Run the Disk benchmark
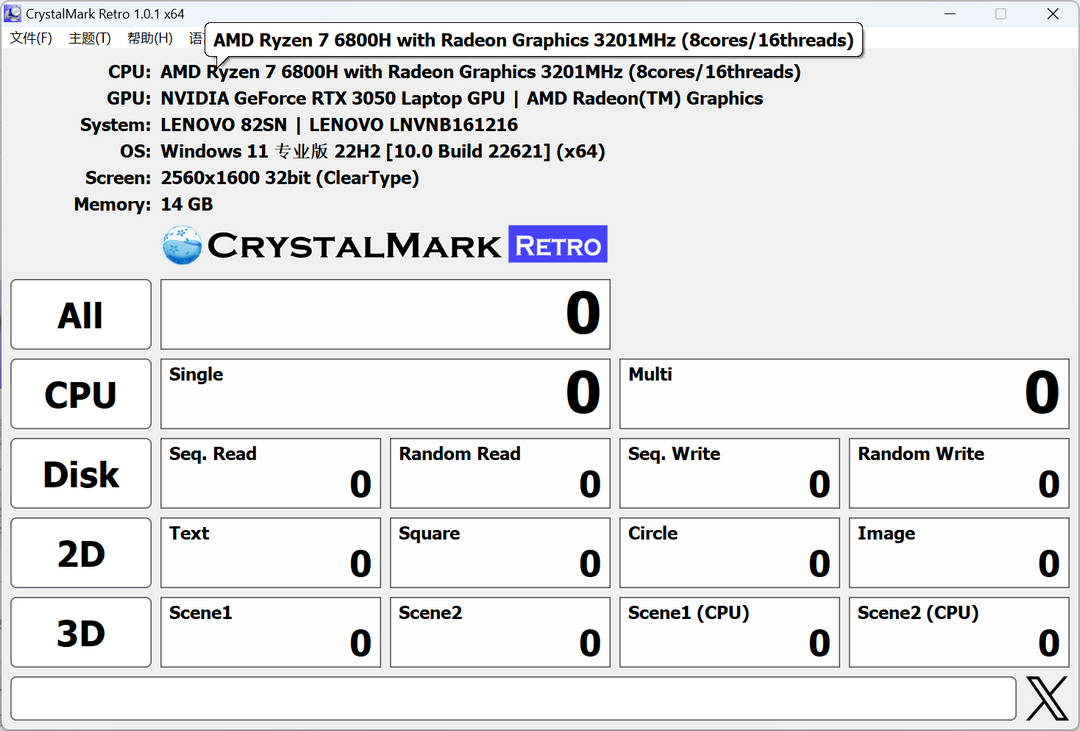This screenshot has height=731, width=1080. click(x=80, y=473)
